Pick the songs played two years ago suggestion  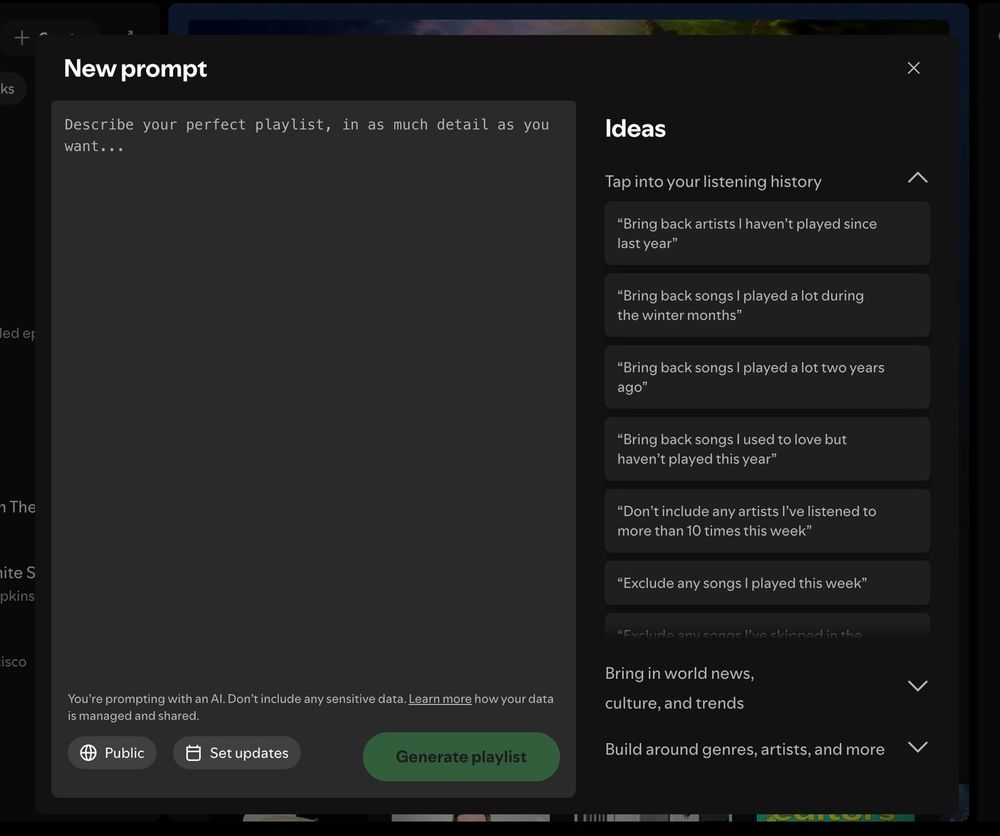(767, 377)
